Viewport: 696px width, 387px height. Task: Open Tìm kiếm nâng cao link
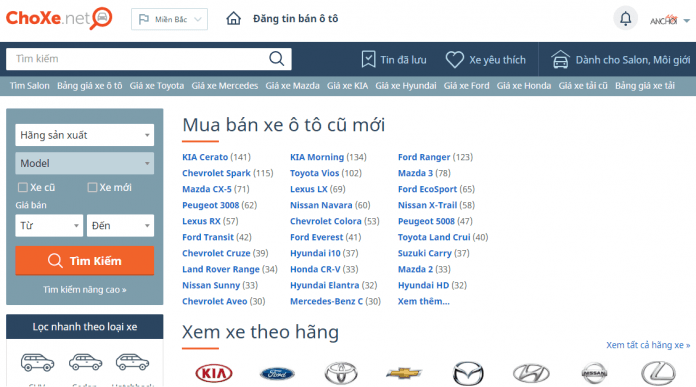tap(84, 289)
